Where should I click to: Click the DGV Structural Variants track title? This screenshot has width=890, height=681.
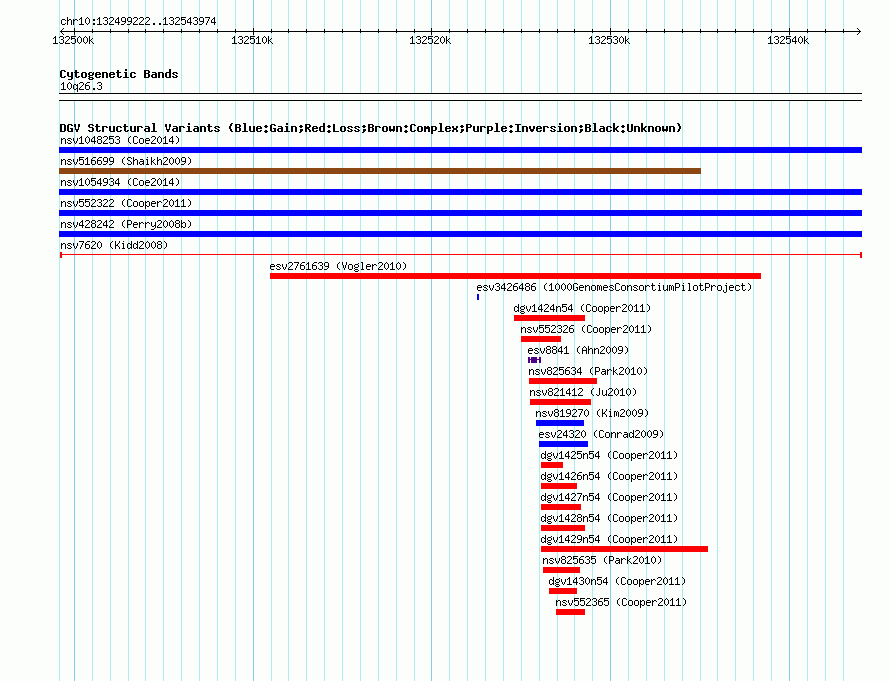click(371, 128)
